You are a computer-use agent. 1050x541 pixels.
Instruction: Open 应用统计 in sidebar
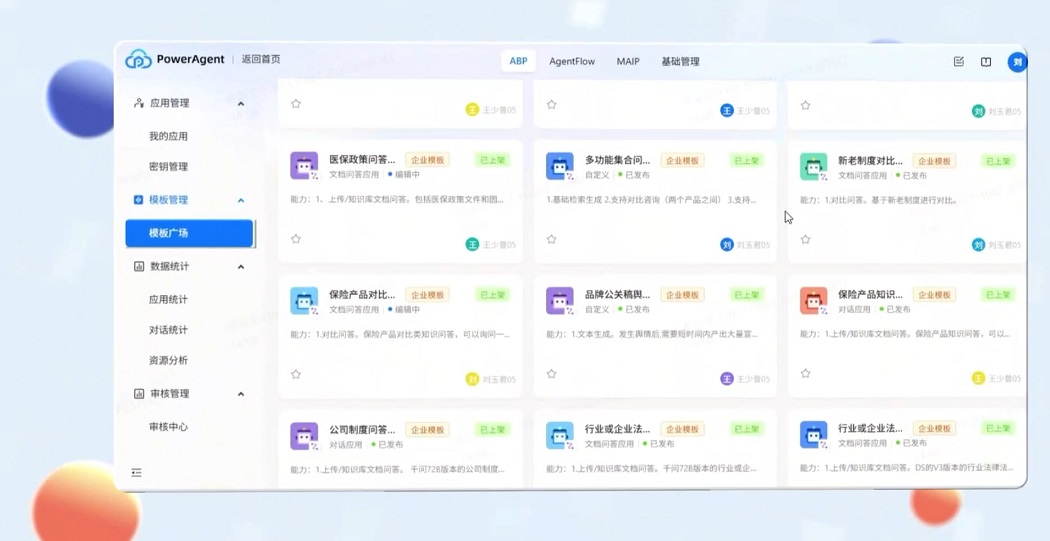[168, 299]
